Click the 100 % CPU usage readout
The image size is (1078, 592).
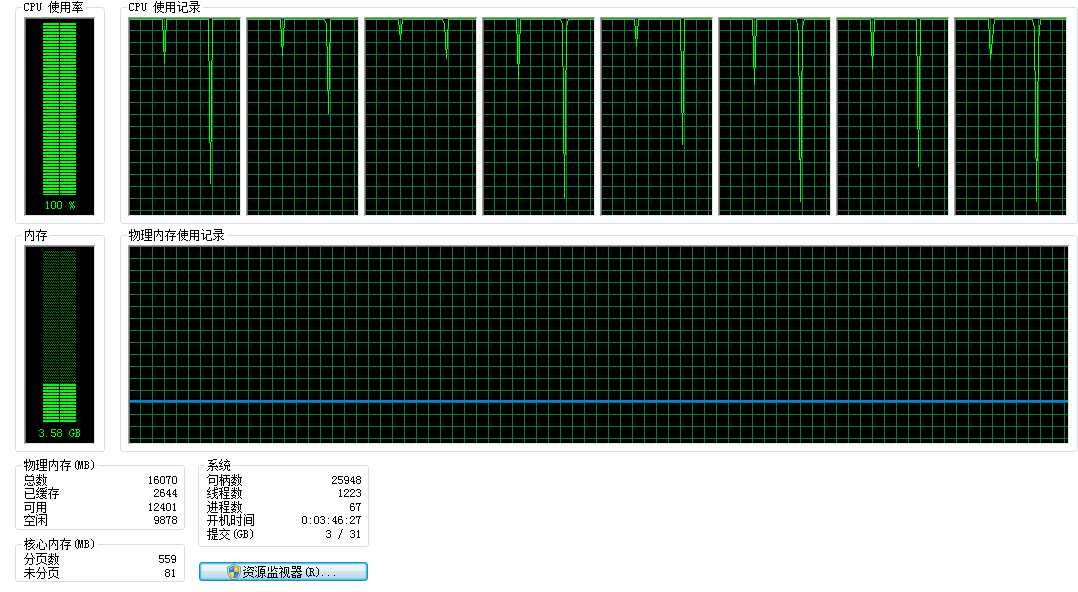click(x=60, y=206)
